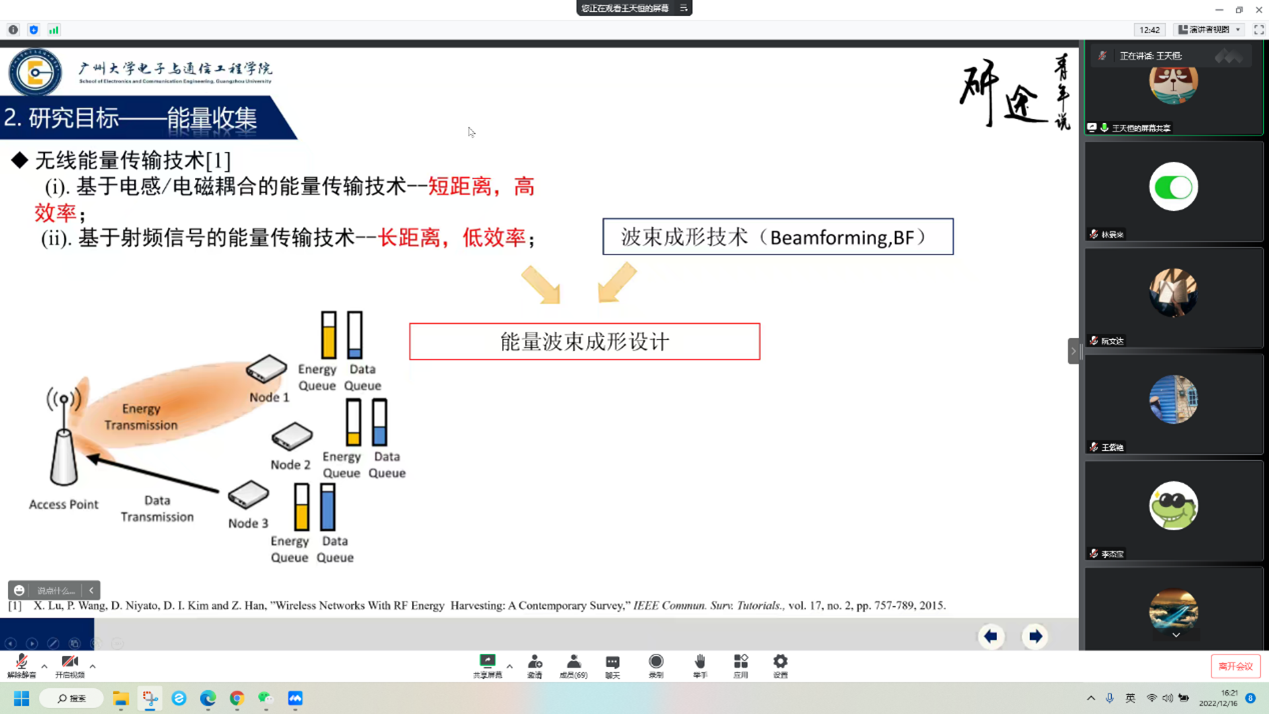Turn on the video camera
Viewport: 1269px width, 714px height.
pyautogui.click(x=70, y=666)
